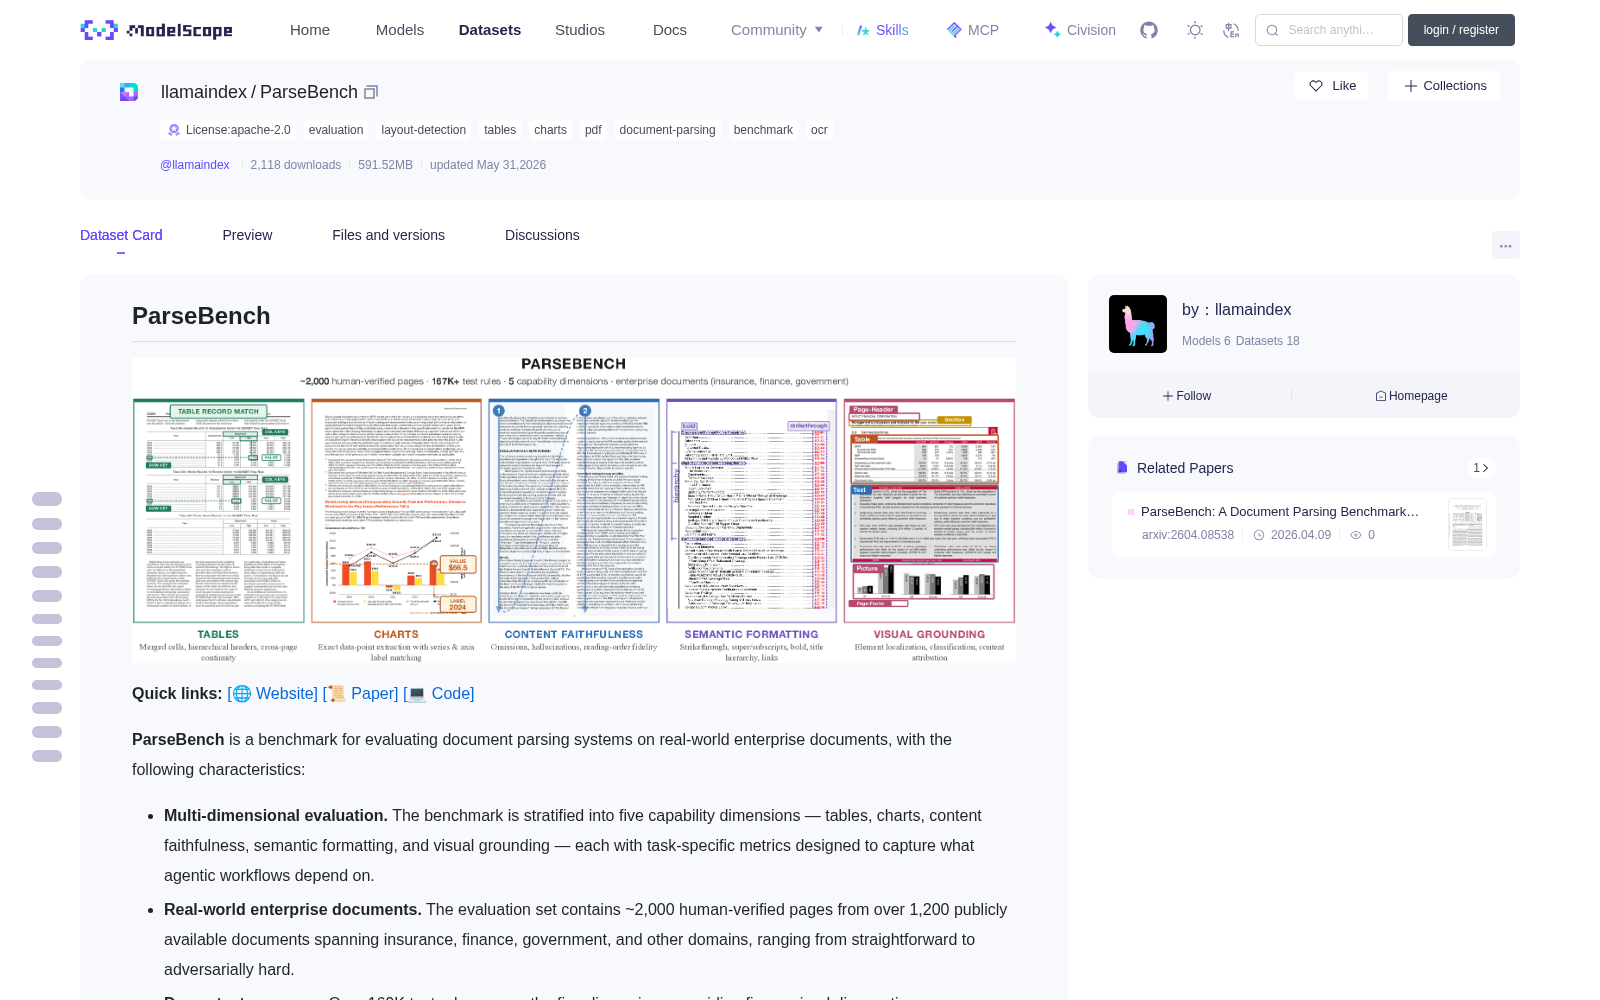
Task: Click llamaindex in the dataset path
Action: click(x=204, y=92)
